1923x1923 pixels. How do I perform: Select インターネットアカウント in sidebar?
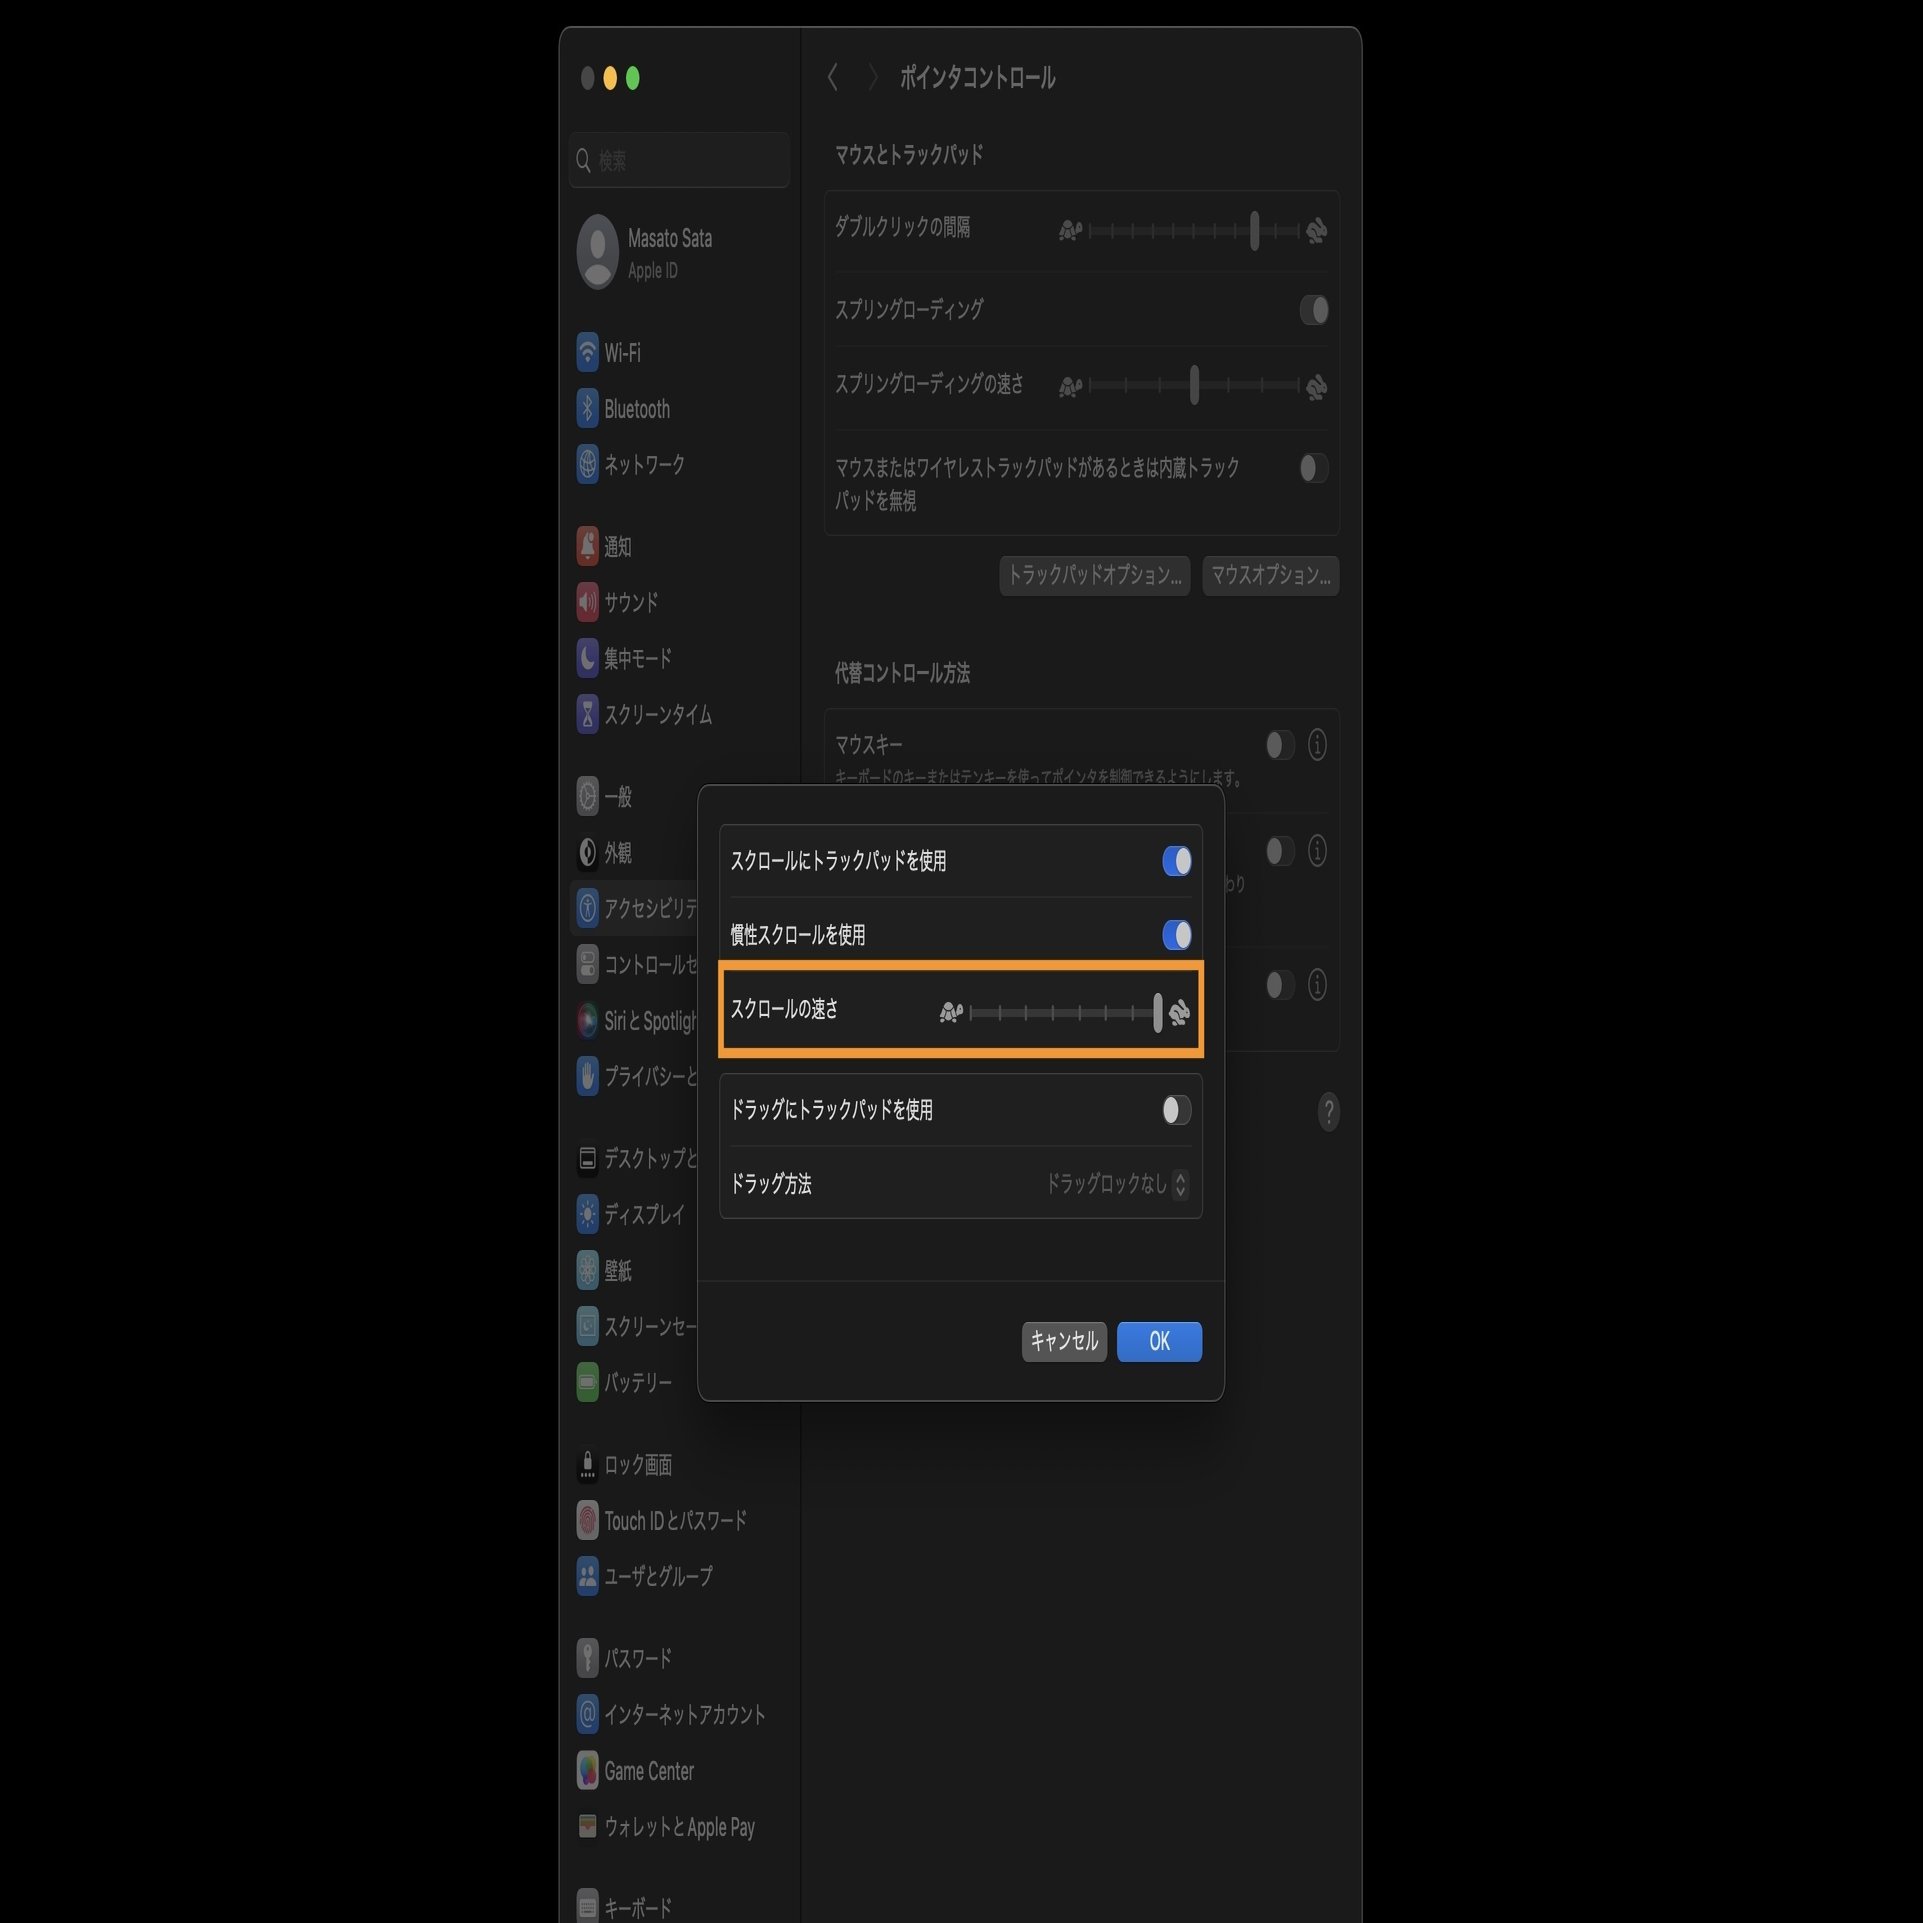click(684, 1714)
